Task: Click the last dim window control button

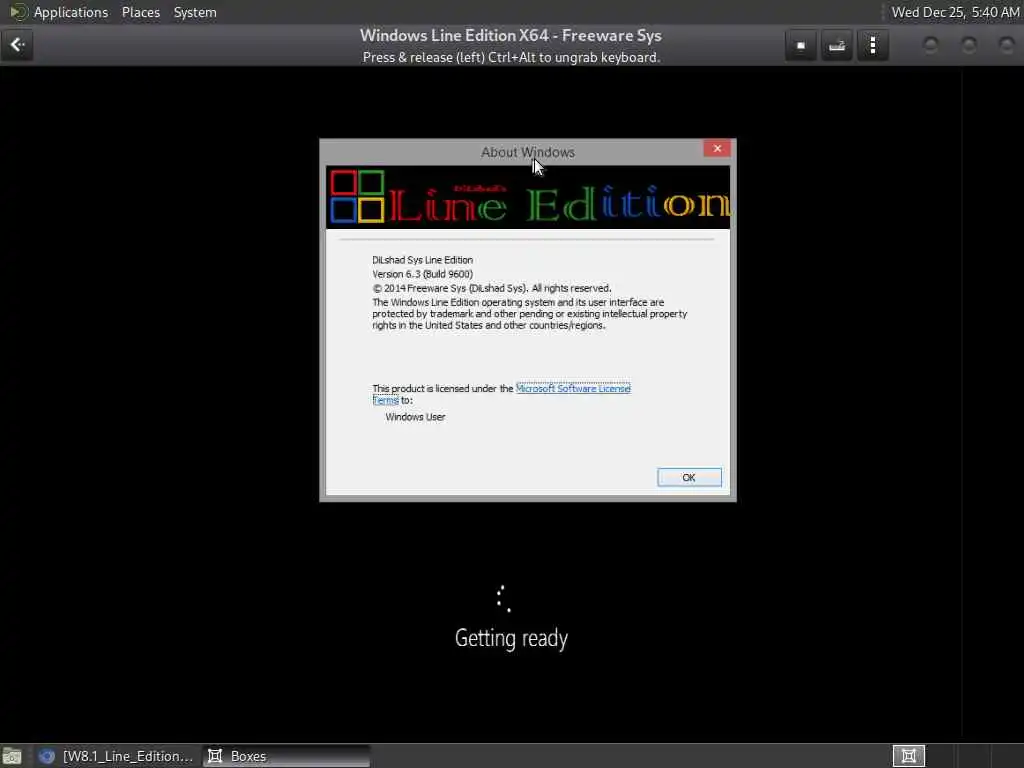Action: pyautogui.click(x=1006, y=45)
